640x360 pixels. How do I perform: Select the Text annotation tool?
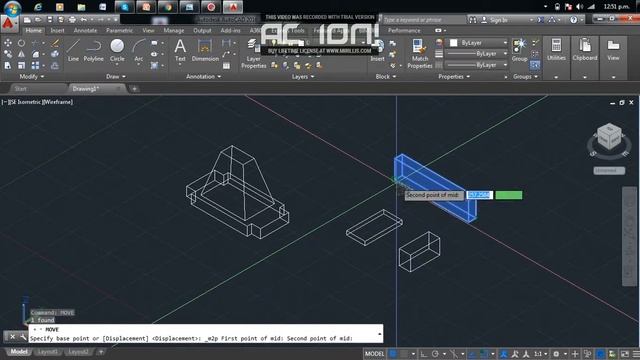click(180, 51)
